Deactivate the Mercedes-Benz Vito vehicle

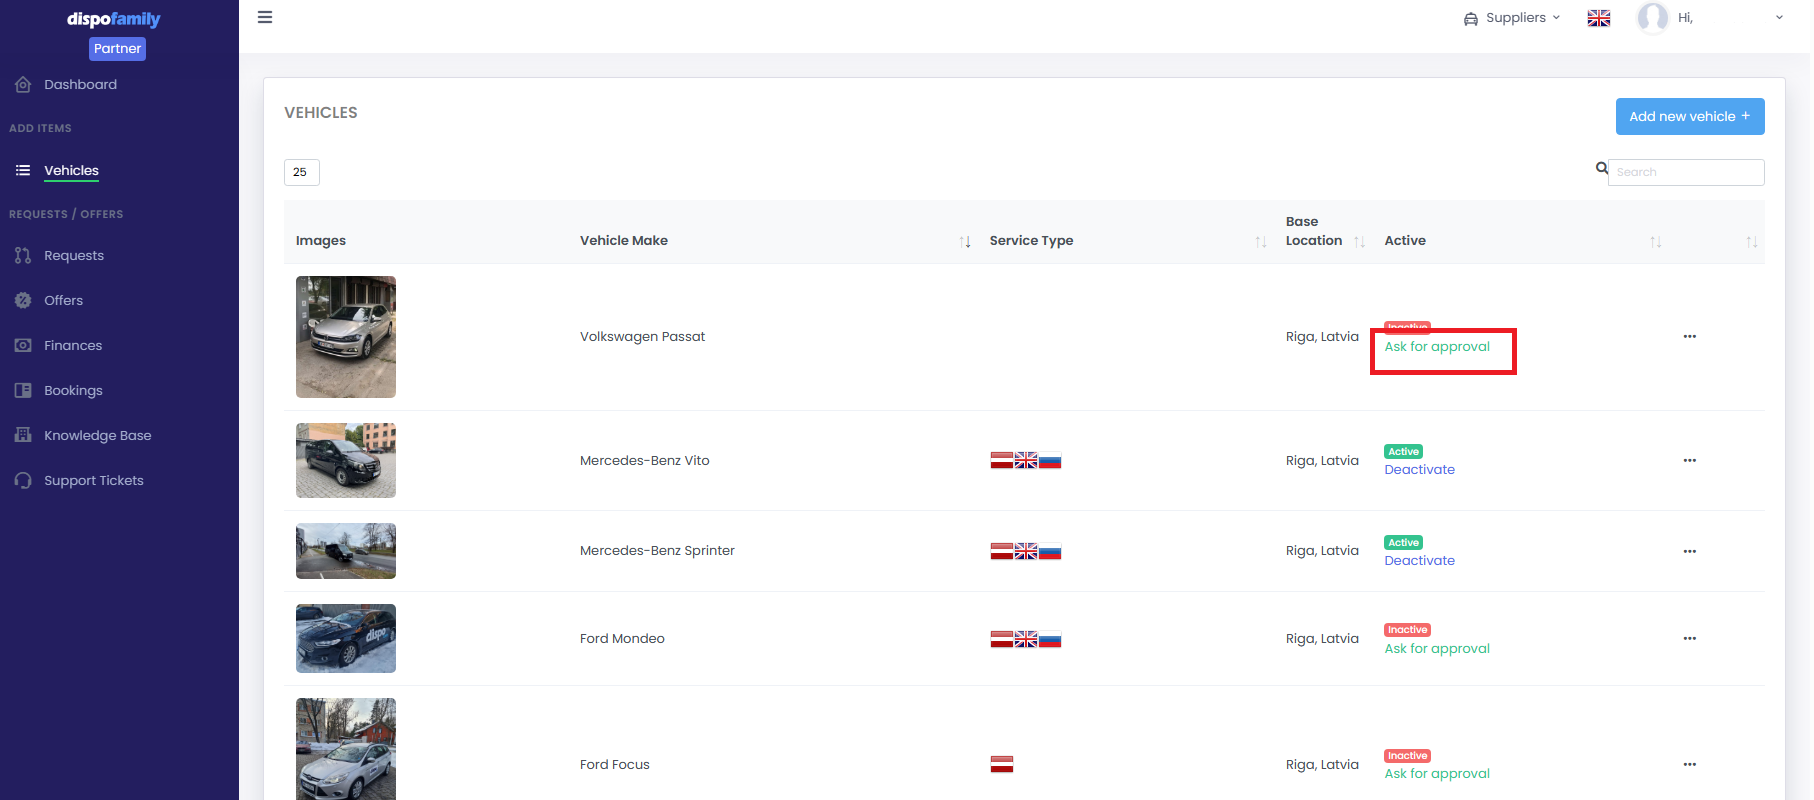1419,470
